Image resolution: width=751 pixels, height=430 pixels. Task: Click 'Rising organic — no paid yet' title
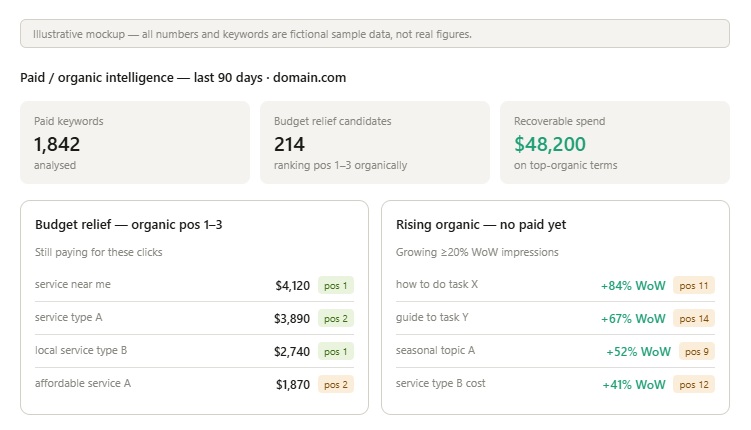[481, 225]
